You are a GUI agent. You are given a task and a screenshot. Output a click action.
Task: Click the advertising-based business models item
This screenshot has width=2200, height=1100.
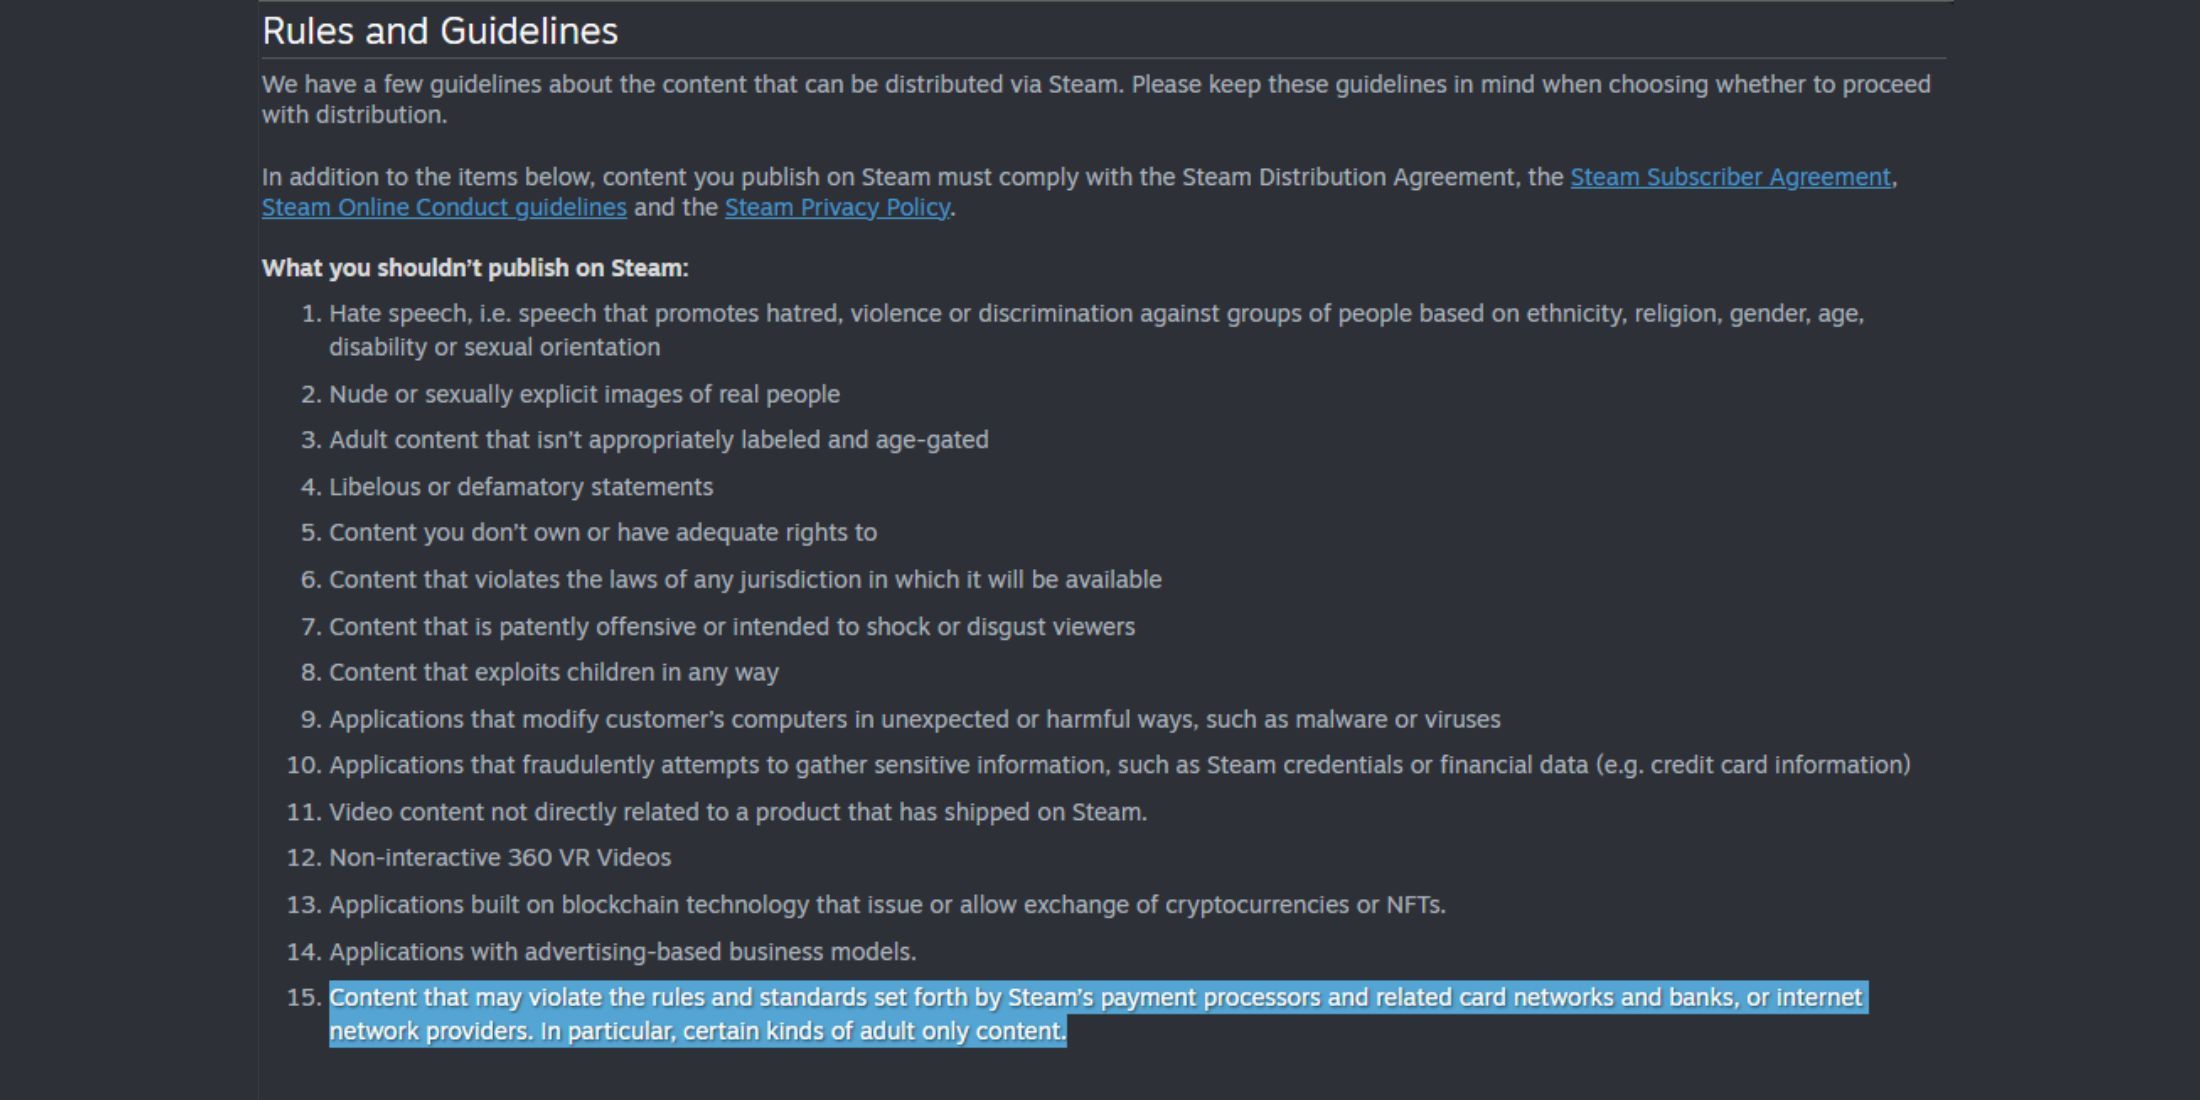(623, 952)
